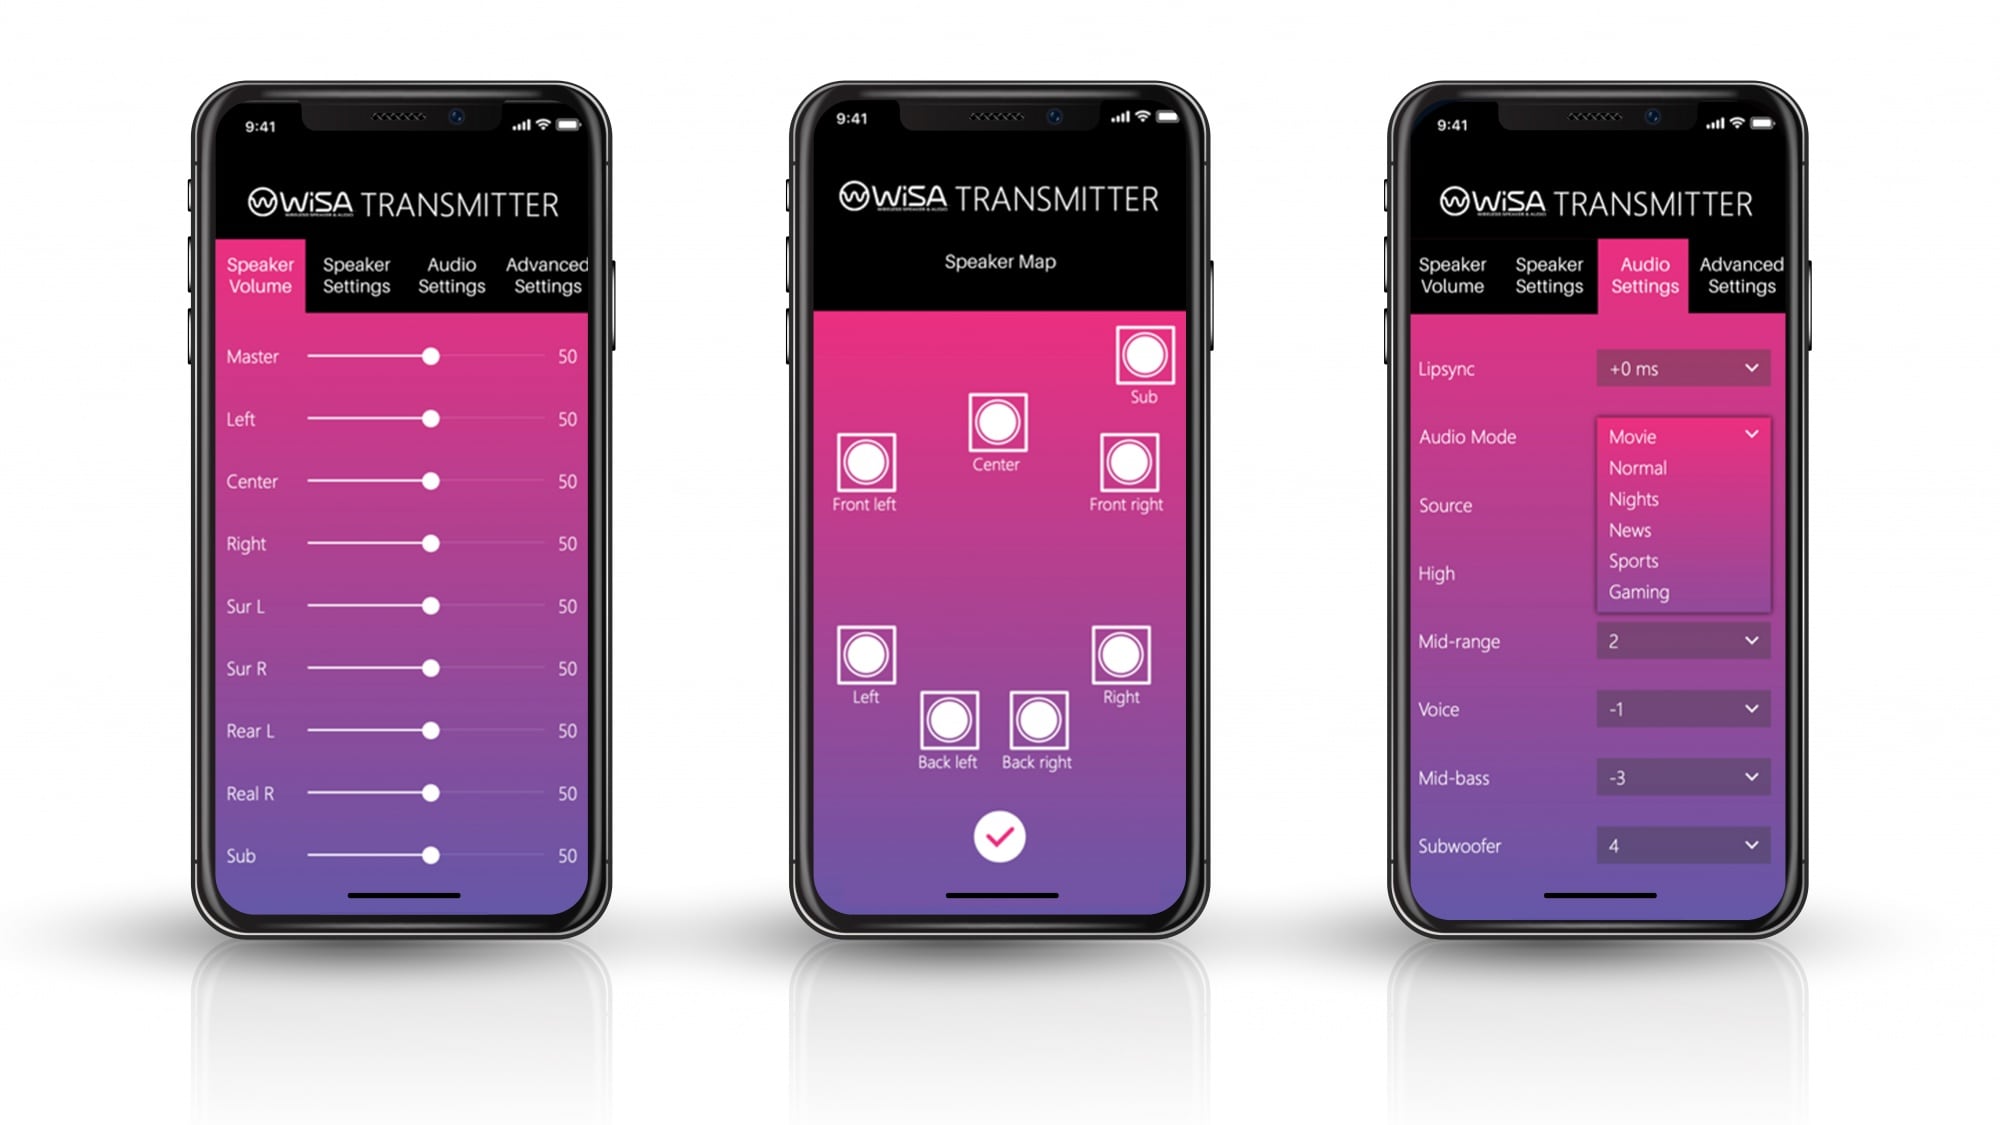Click the checkmark confirmation icon
2000x1125 pixels.
[999, 837]
